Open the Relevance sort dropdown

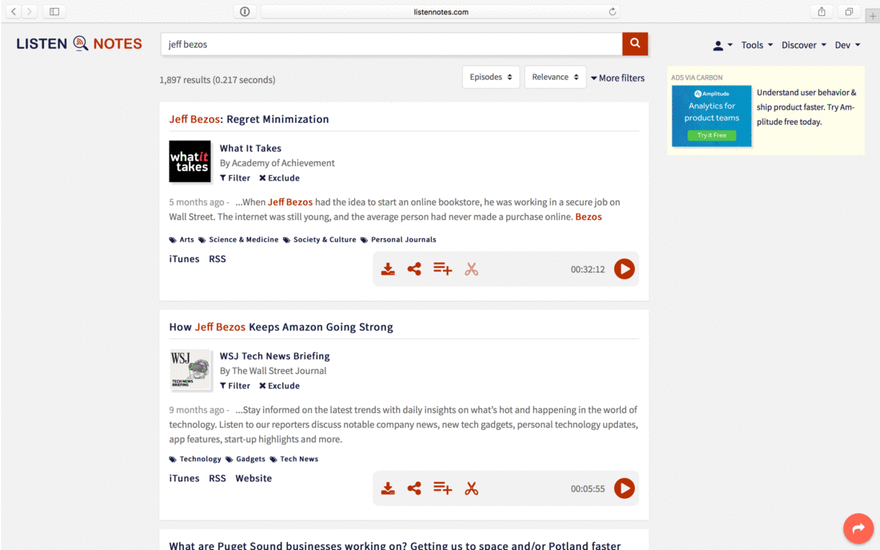555,77
